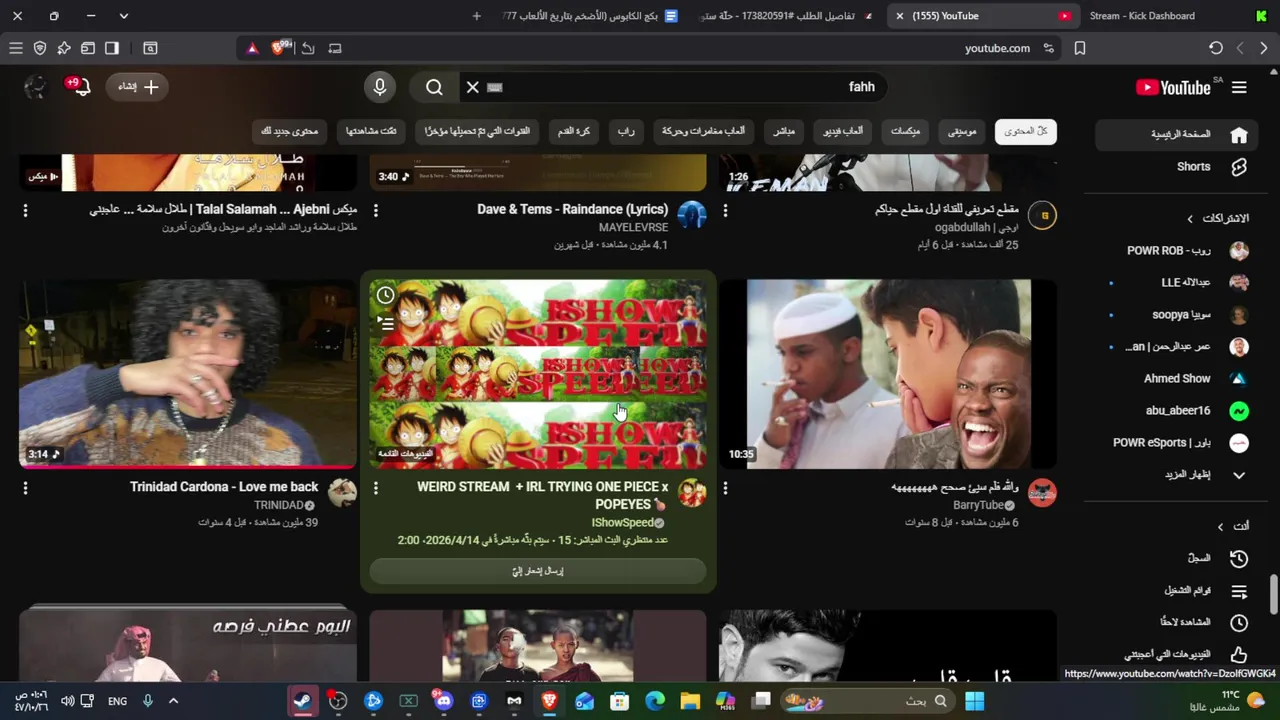The image size is (1280, 720).
Task: Select the Mixes (ميكسات) filter chip
Action: click(905, 131)
